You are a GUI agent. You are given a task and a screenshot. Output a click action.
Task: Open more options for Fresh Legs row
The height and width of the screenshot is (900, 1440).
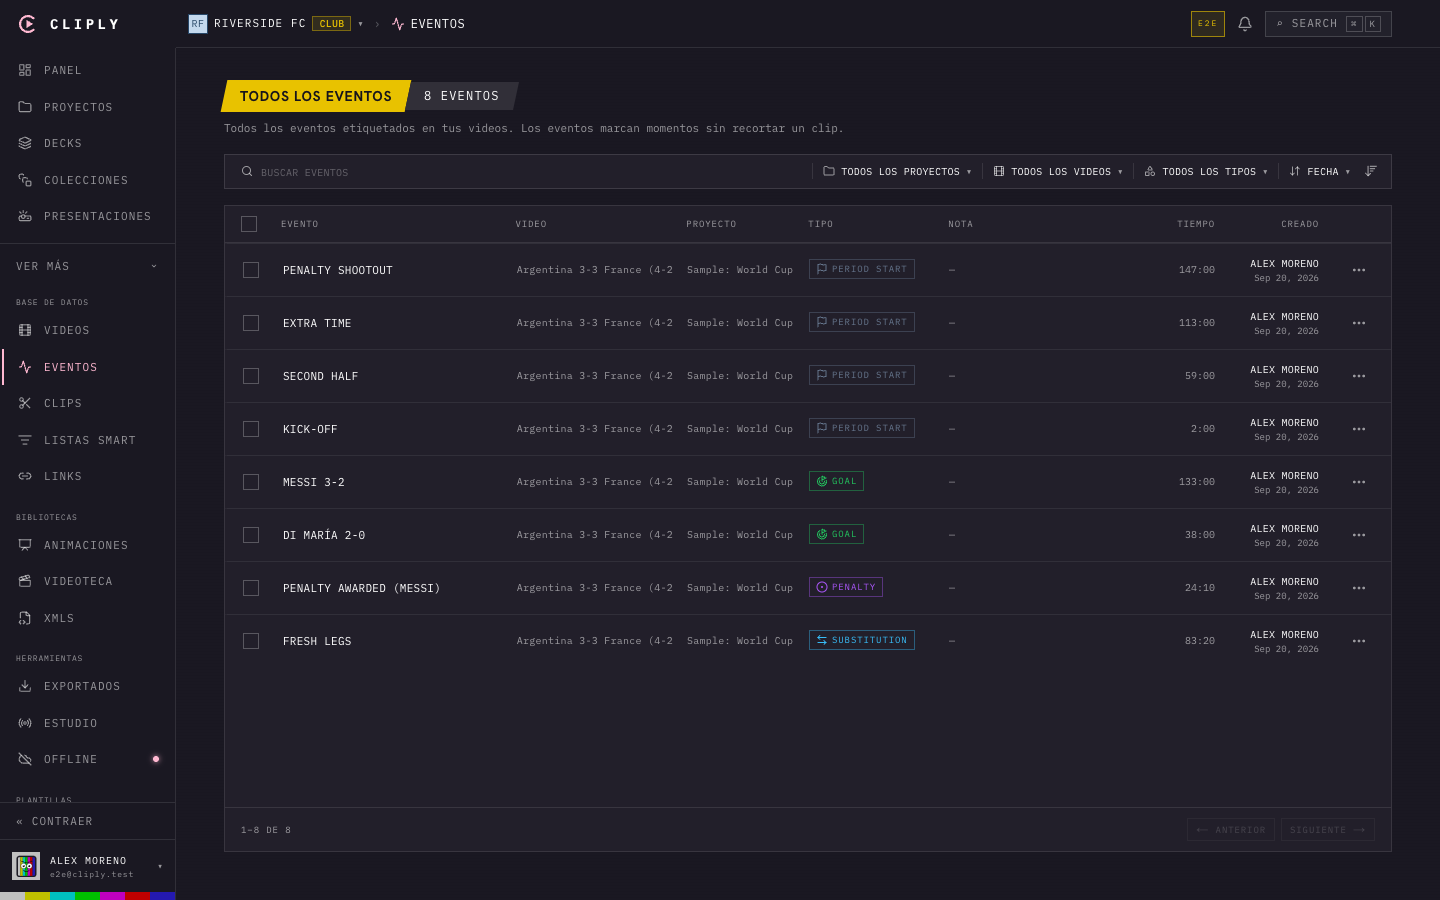[1359, 641]
